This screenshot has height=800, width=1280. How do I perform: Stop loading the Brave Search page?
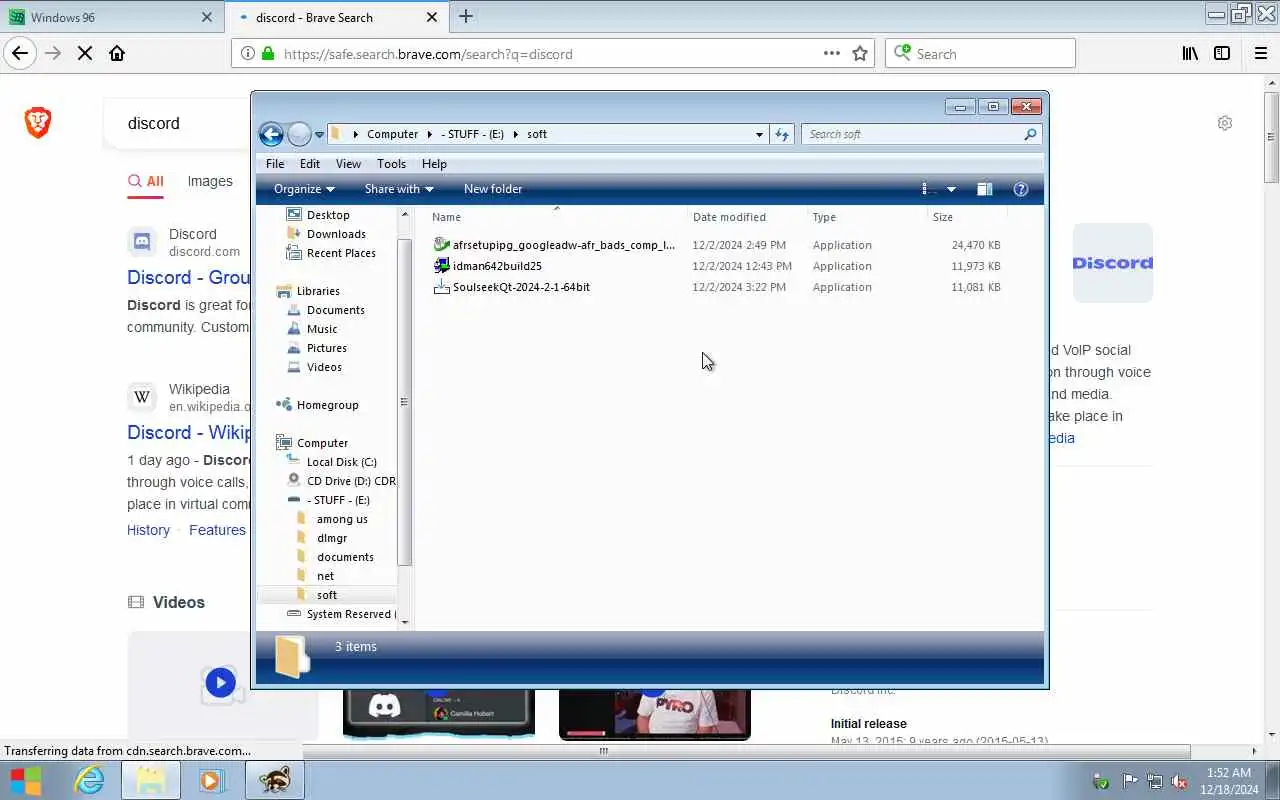[85, 54]
